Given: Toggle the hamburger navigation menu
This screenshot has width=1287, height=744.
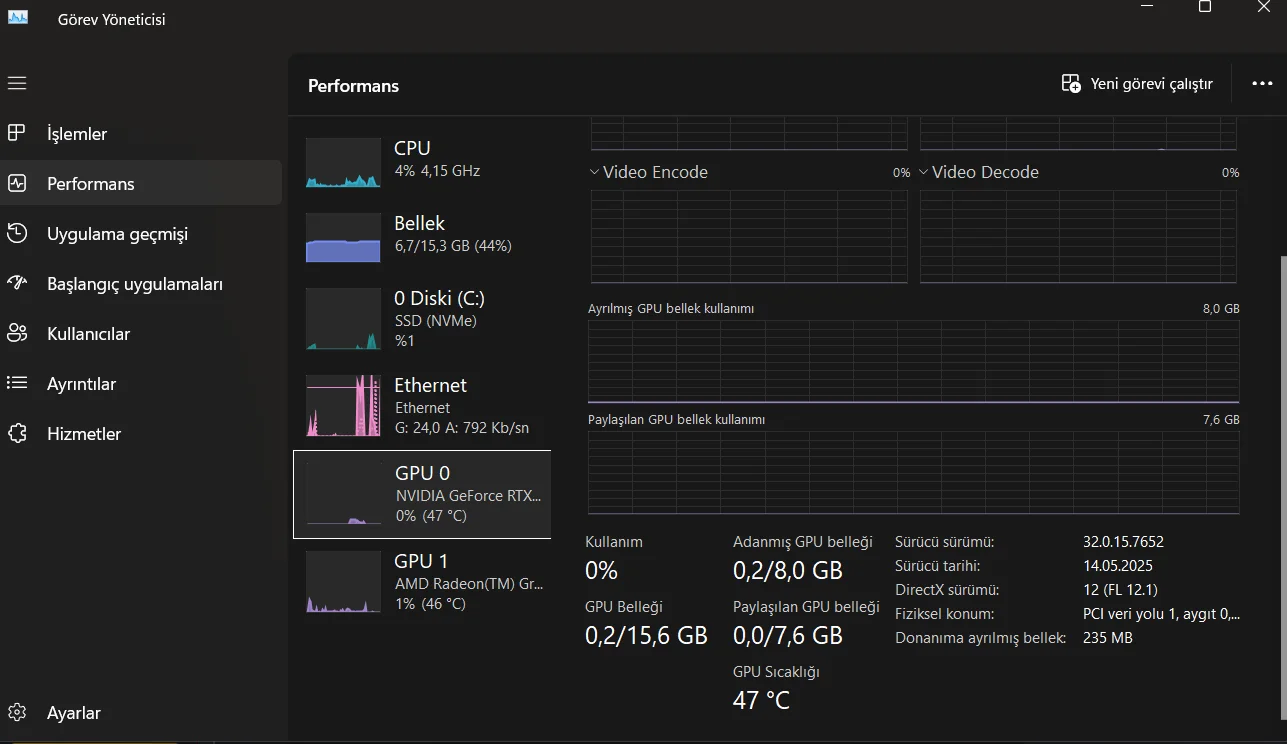Looking at the screenshot, I should [x=17, y=83].
